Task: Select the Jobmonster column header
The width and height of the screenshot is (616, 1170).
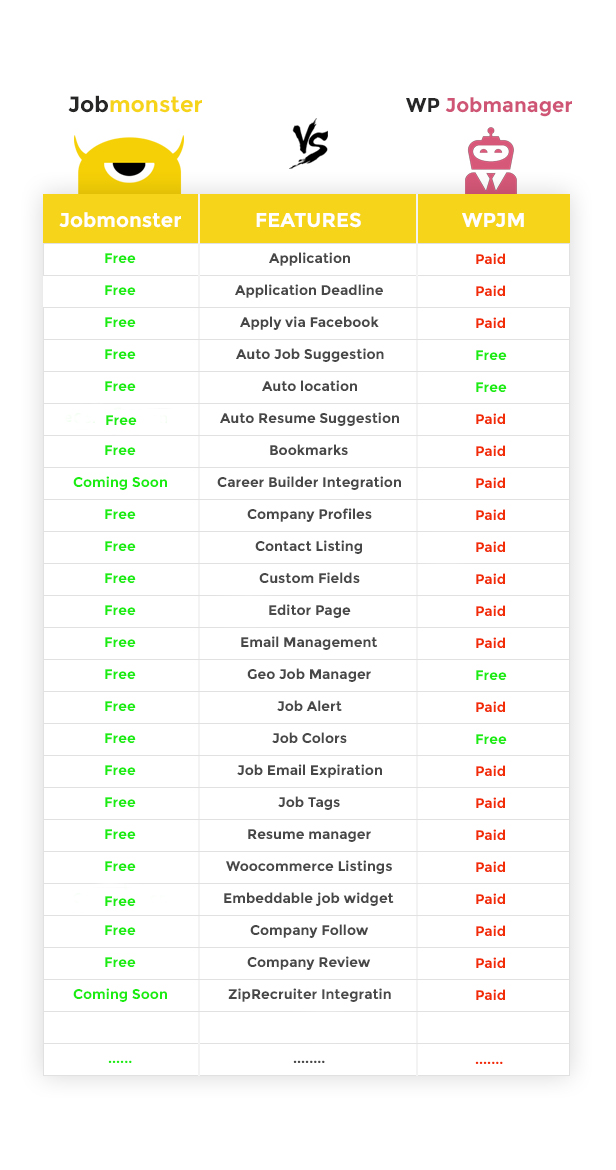Action: (120, 220)
